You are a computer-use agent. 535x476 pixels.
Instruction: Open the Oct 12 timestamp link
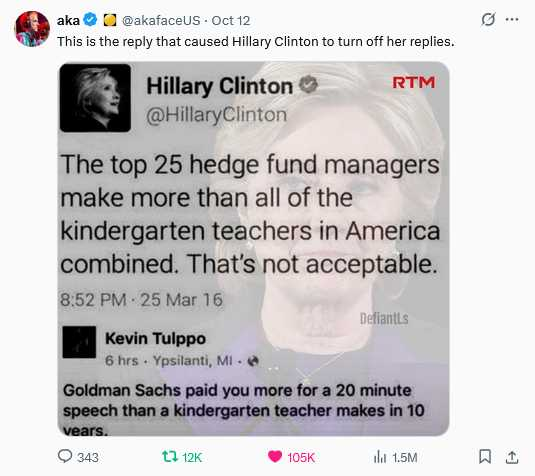coord(231,20)
